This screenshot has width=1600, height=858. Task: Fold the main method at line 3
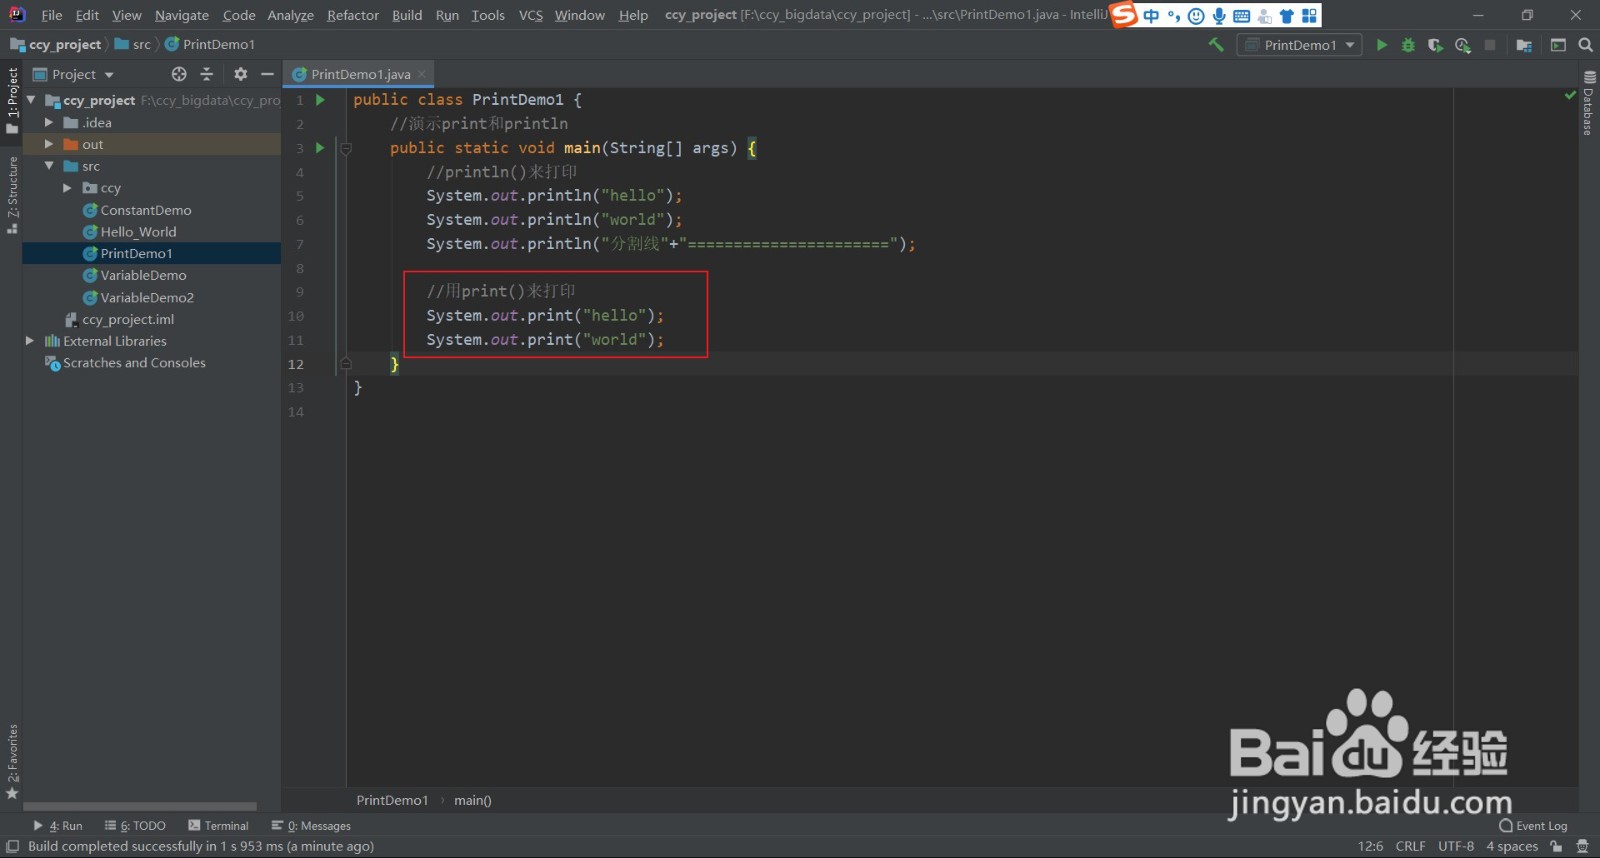(346, 148)
